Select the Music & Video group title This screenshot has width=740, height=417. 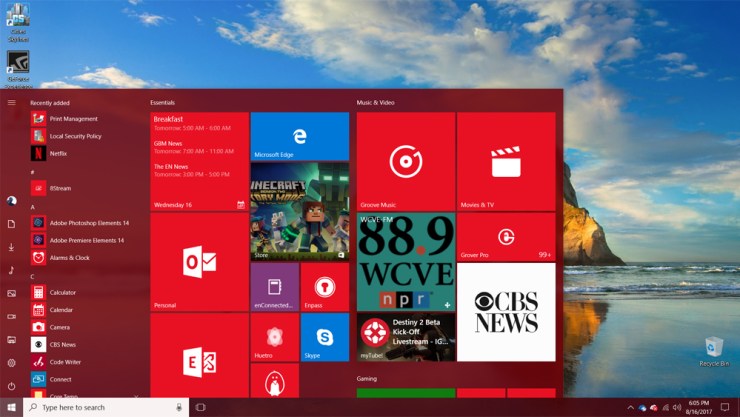pyautogui.click(x=375, y=102)
